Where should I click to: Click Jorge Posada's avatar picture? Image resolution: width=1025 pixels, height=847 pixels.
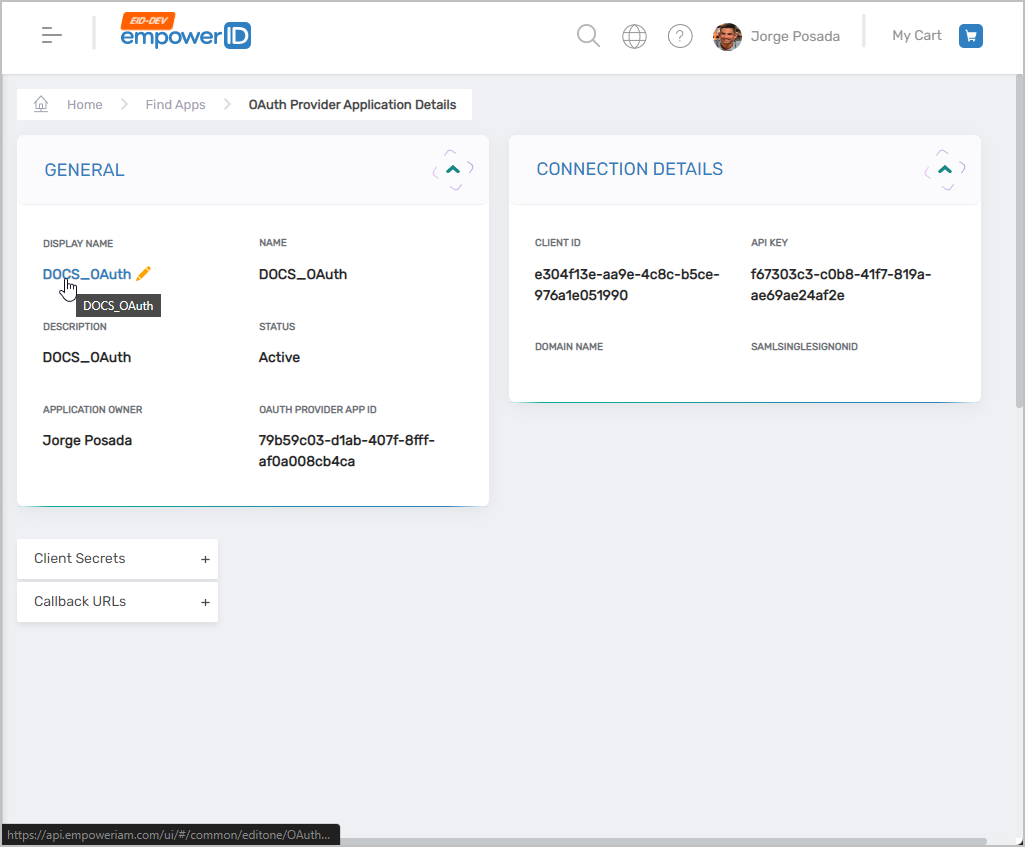click(727, 37)
